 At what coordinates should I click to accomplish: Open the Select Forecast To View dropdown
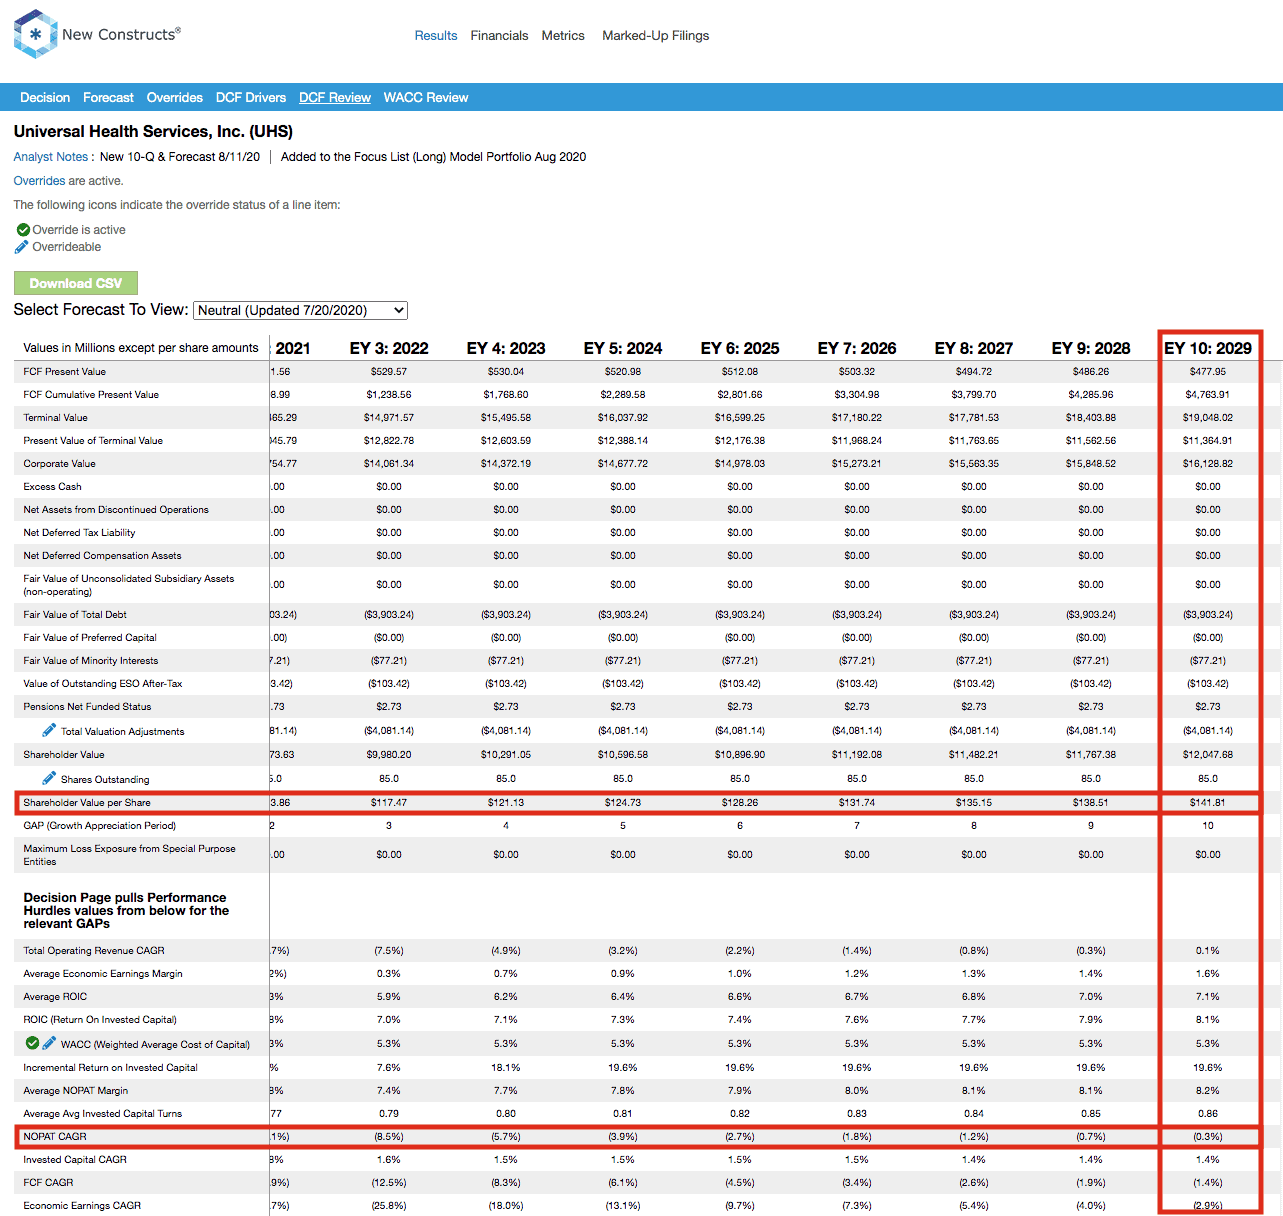pyautogui.click(x=300, y=310)
